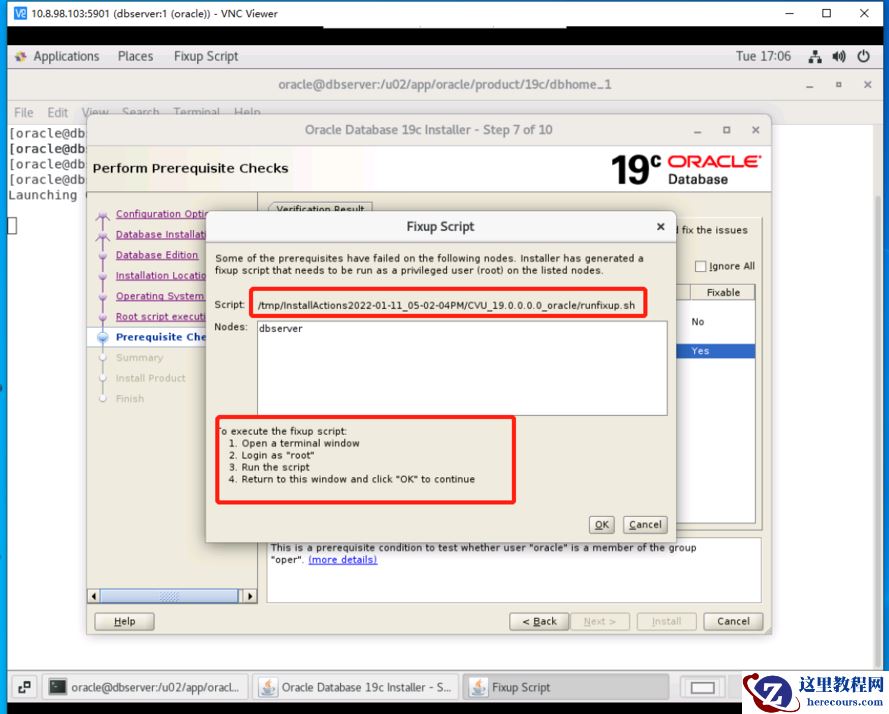The height and width of the screenshot is (714, 889).
Task: Maximize the installer window
Action: click(726, 130)
